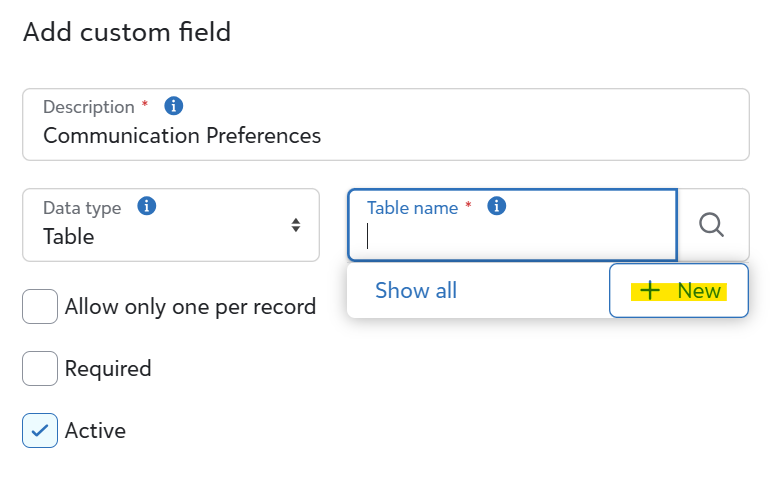Click the Active label text
The image size is (778, 487).
pyautogui.click(x=95, y=431)
